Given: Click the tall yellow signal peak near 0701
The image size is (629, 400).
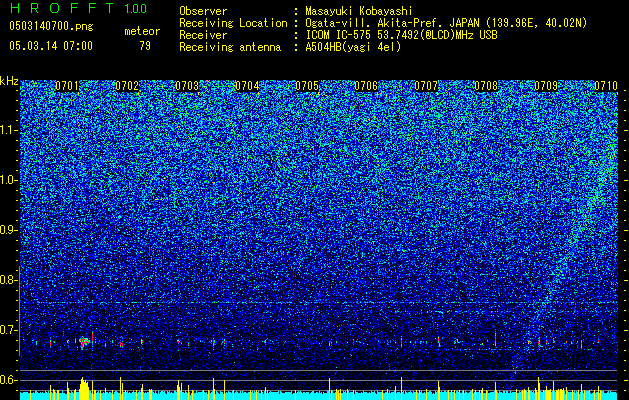Looking at the screenshot, I should [83, 388].
